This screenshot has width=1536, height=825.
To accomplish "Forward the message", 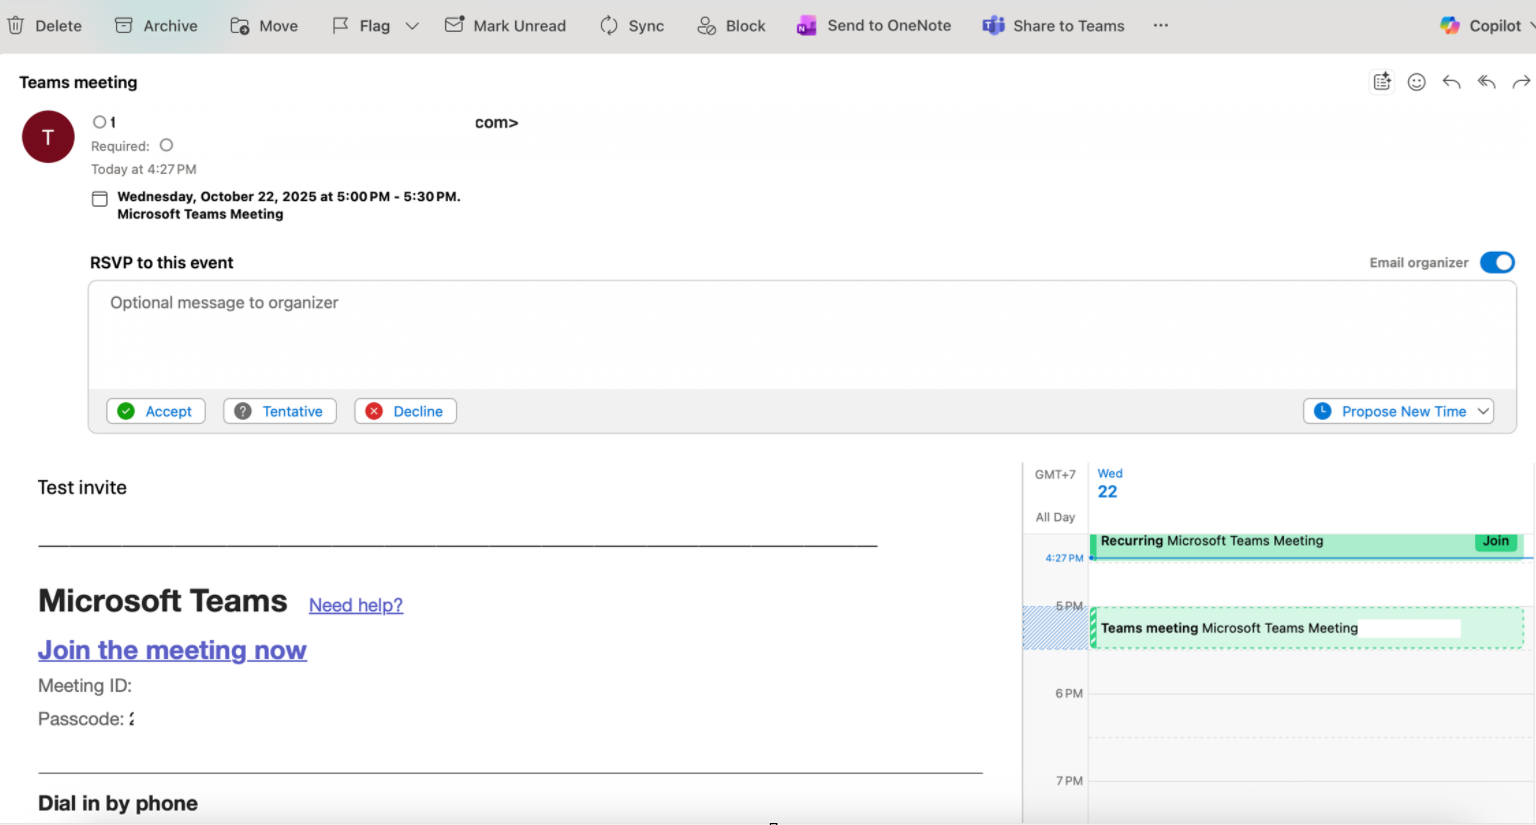I will click(x=1521, y=82).
